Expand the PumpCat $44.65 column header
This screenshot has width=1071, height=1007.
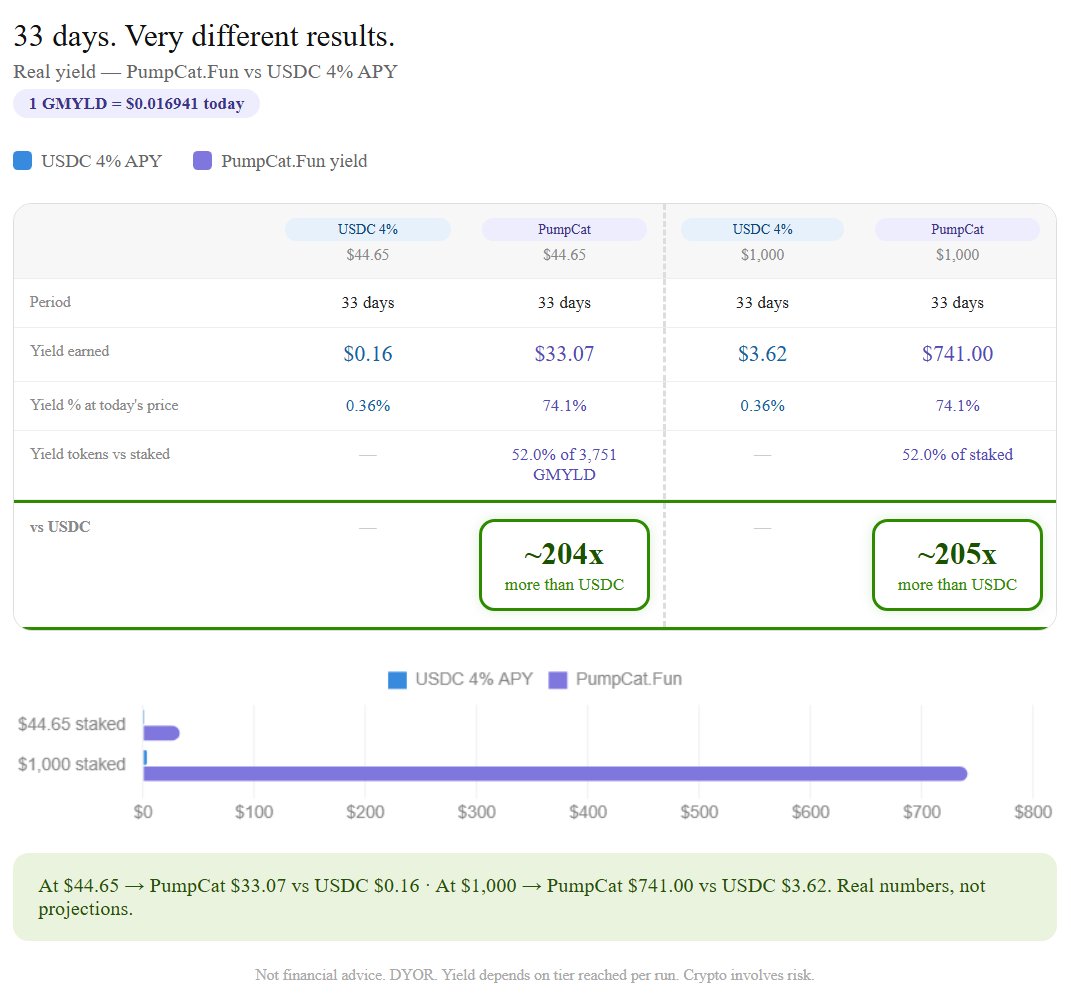pyautogui.click(x=564, y=229)
